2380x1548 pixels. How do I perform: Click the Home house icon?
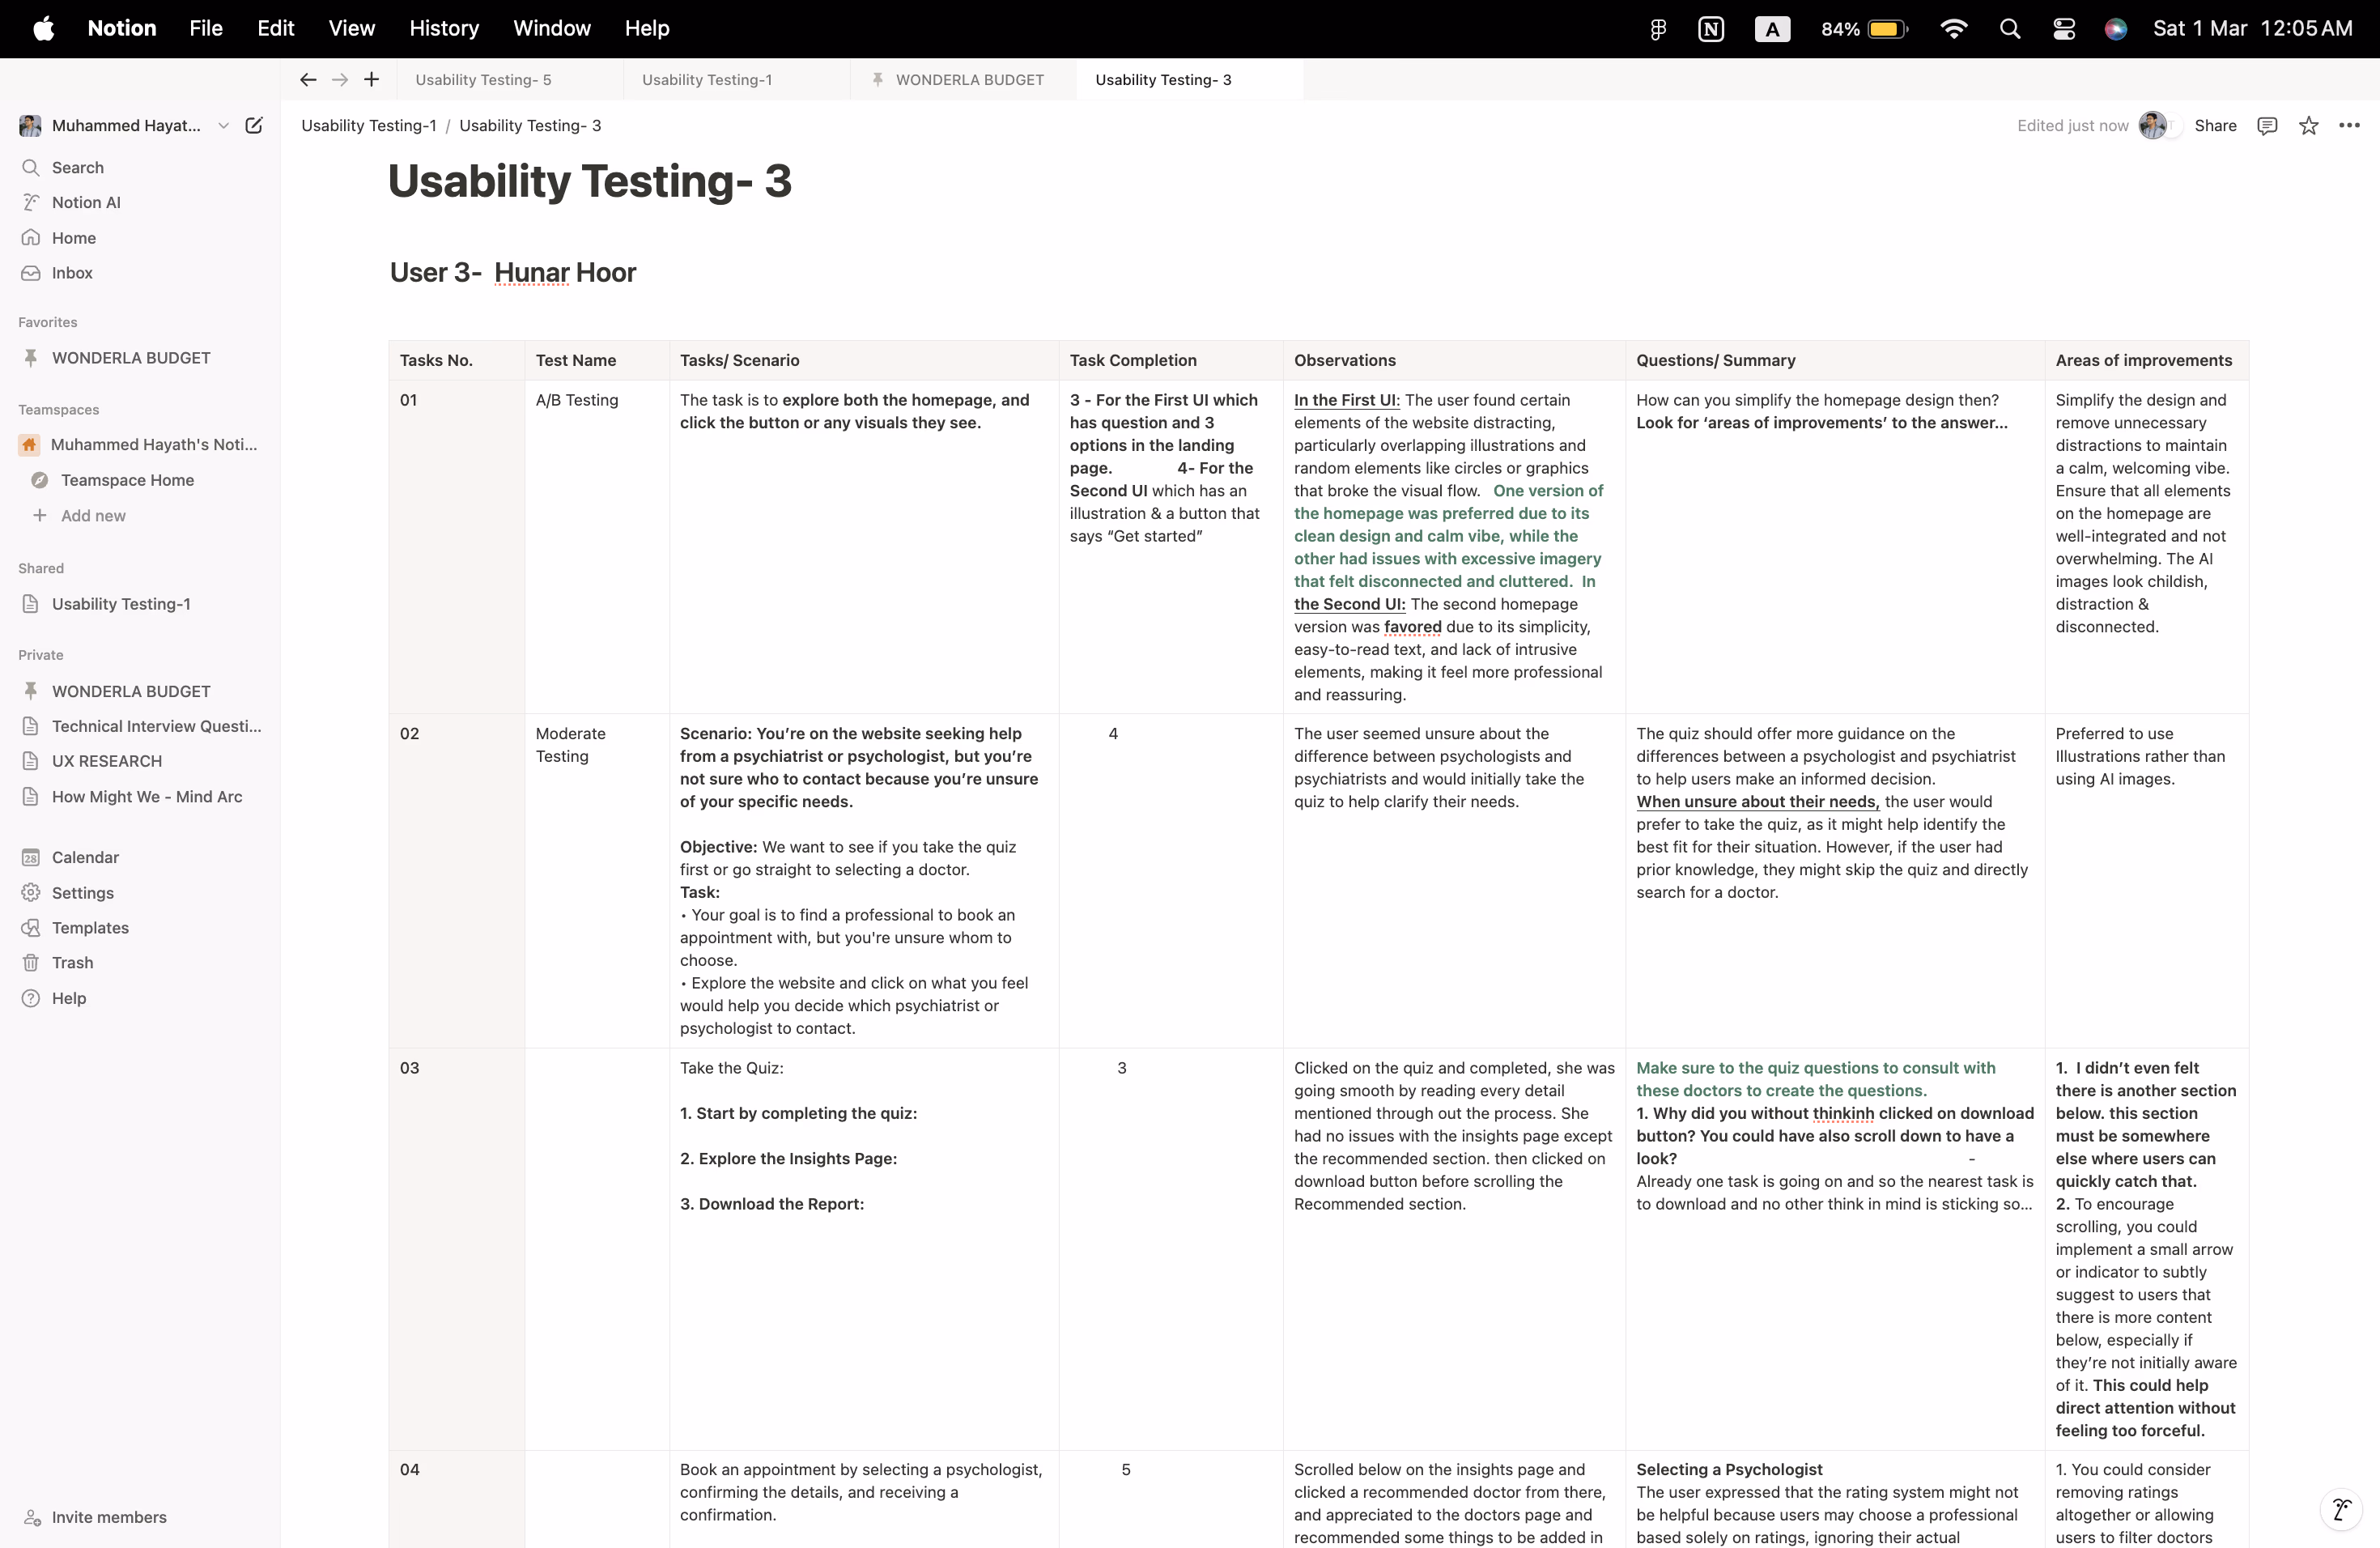[x=31, y=238]
